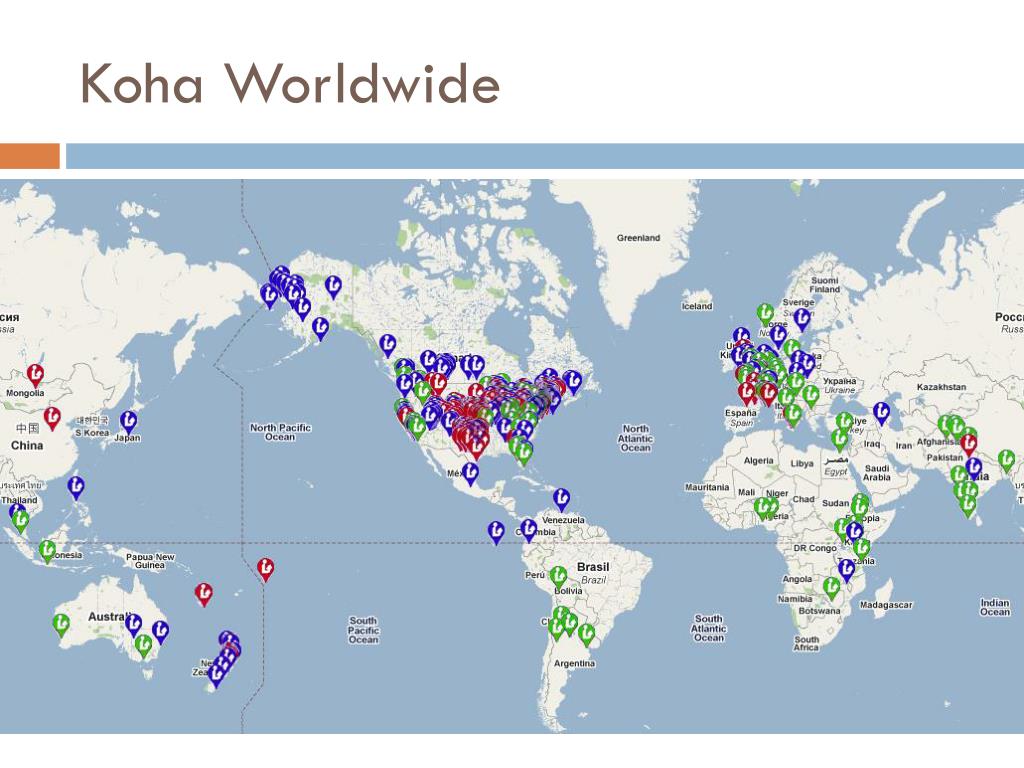Image resolution: width=1024 pixels, height=768 pixels.
Task: Click the blue marker in southeast Alaska
Action: (320, 328)
